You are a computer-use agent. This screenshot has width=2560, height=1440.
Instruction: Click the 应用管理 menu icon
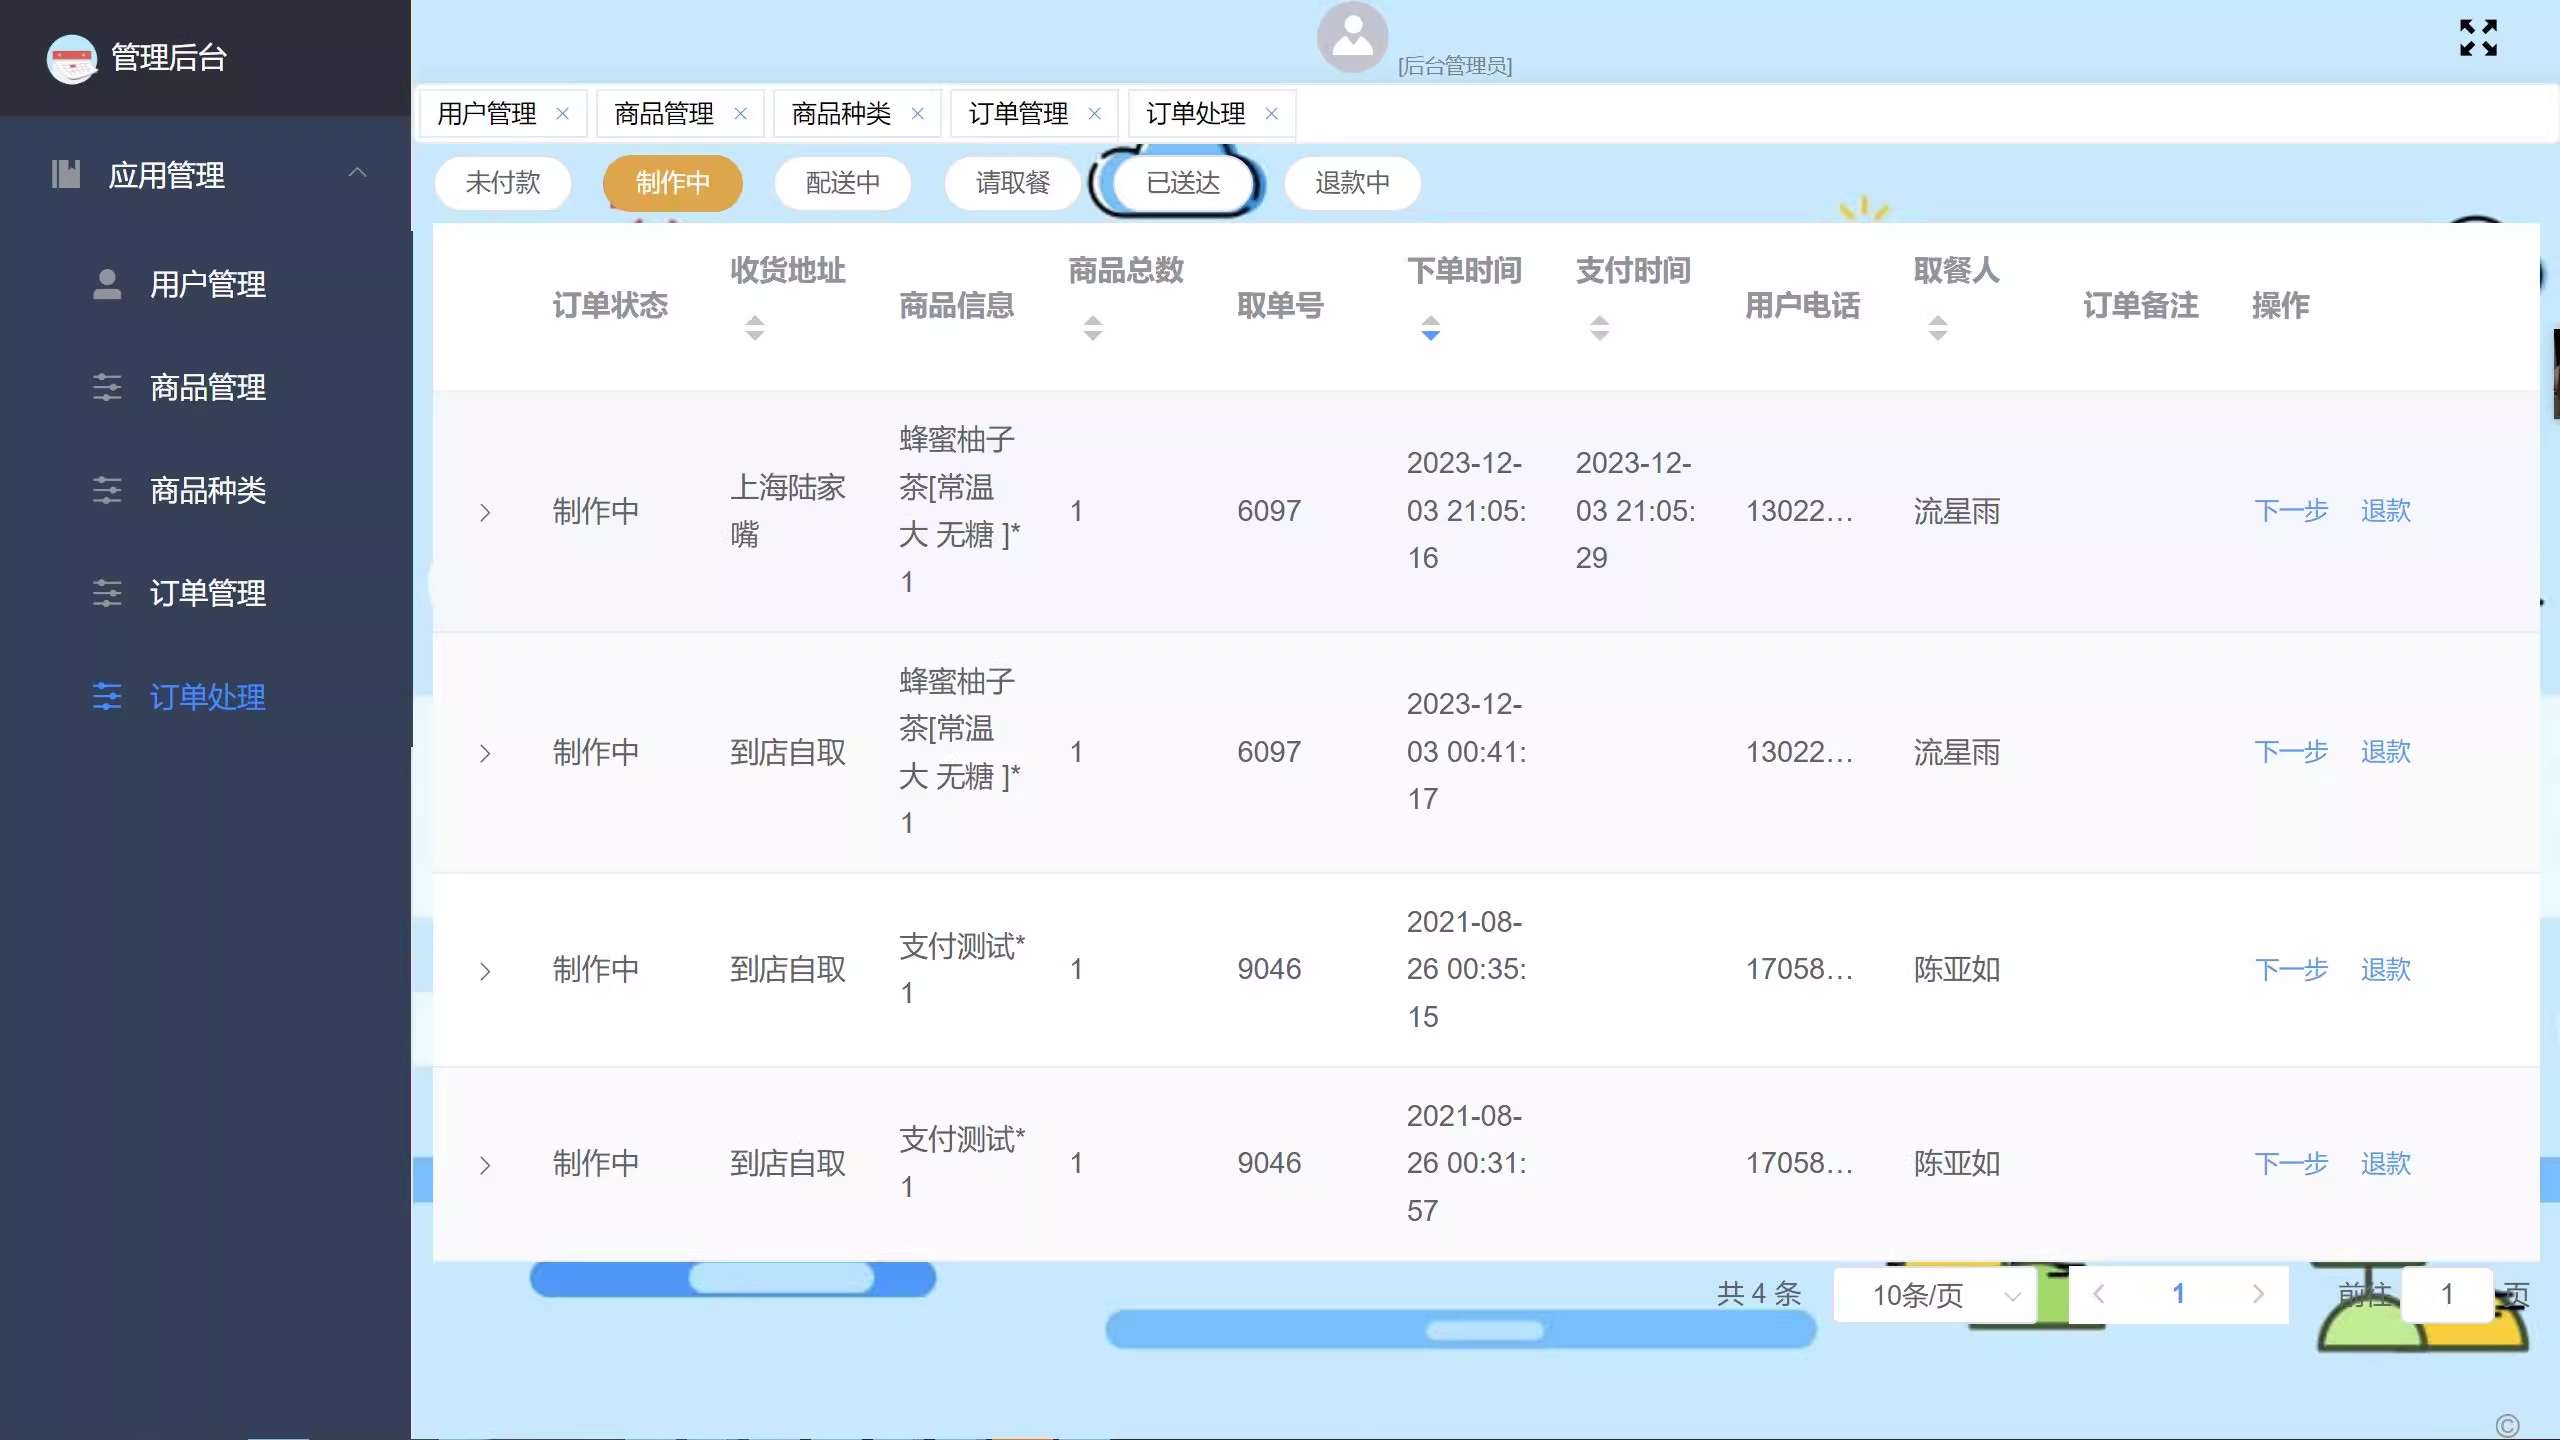(66, 175)
